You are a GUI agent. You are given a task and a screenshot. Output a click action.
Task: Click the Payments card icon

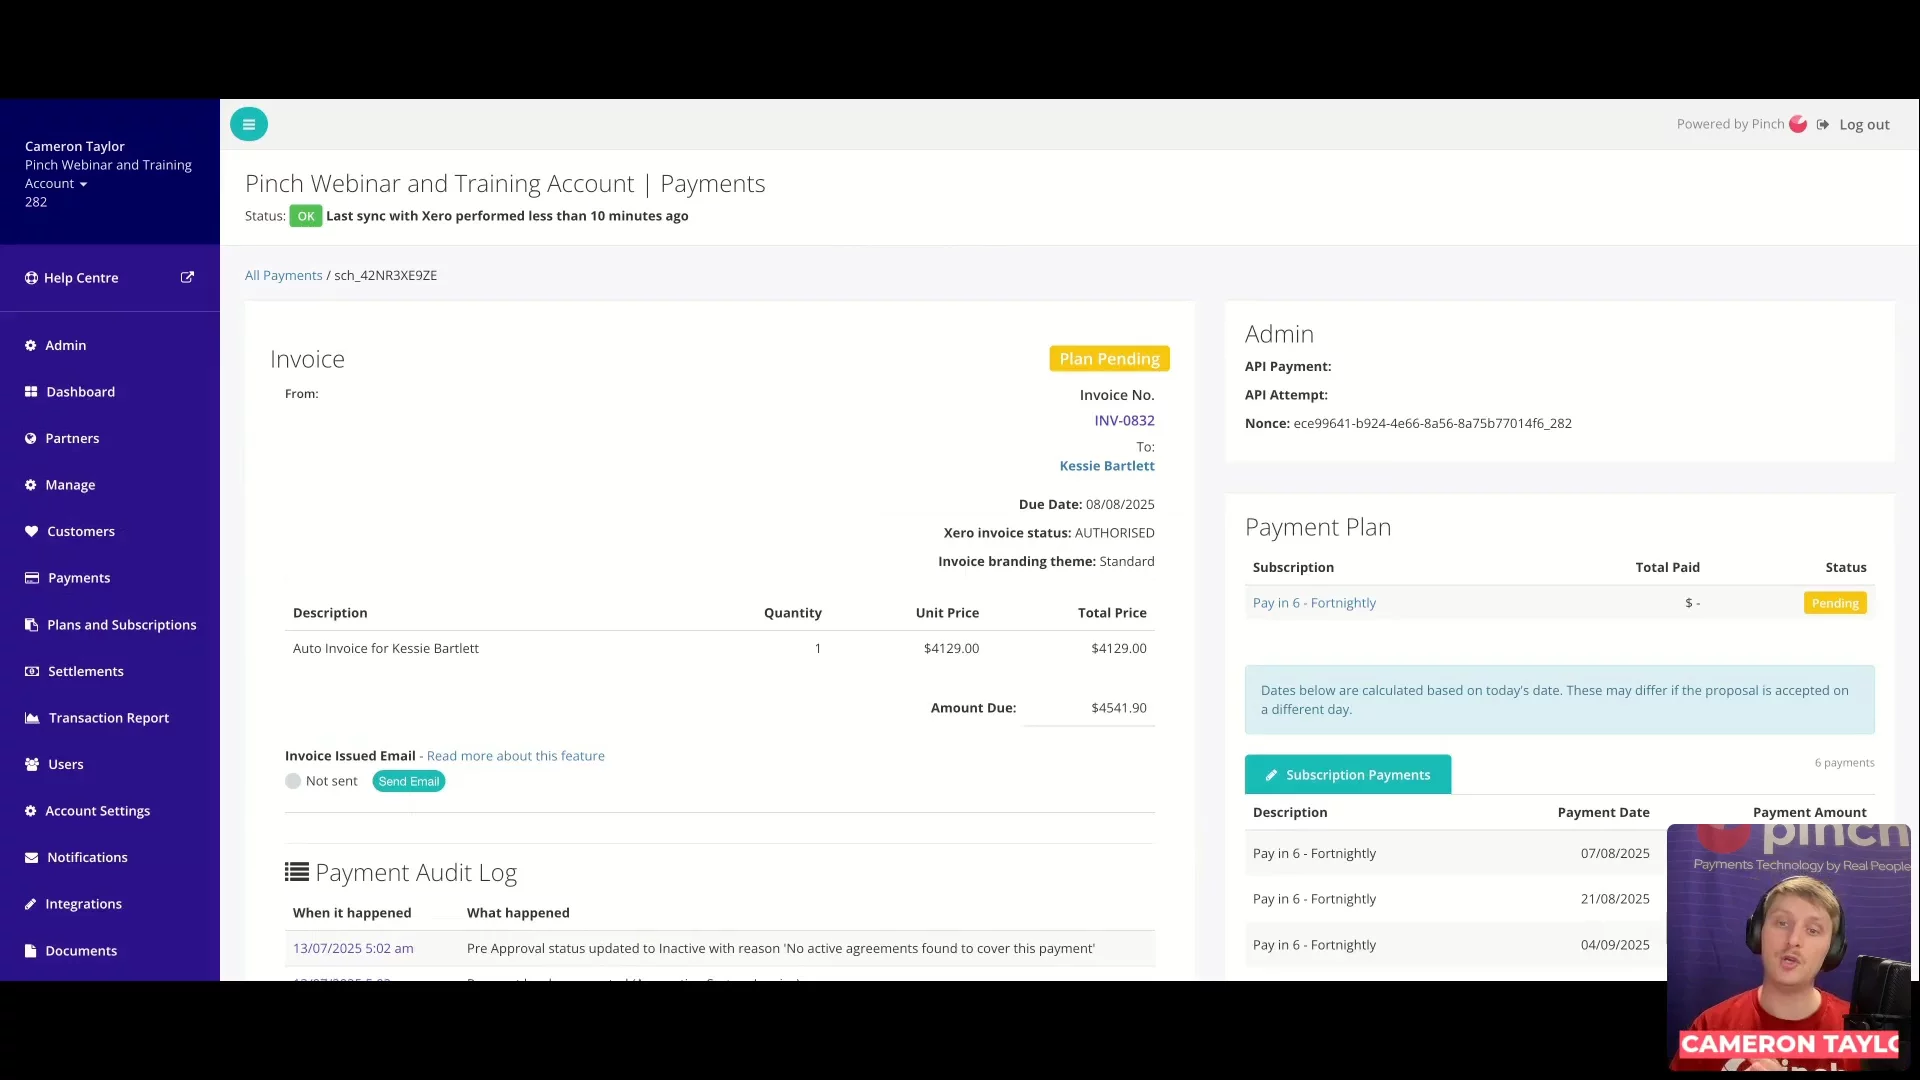[x=32, y=578]
